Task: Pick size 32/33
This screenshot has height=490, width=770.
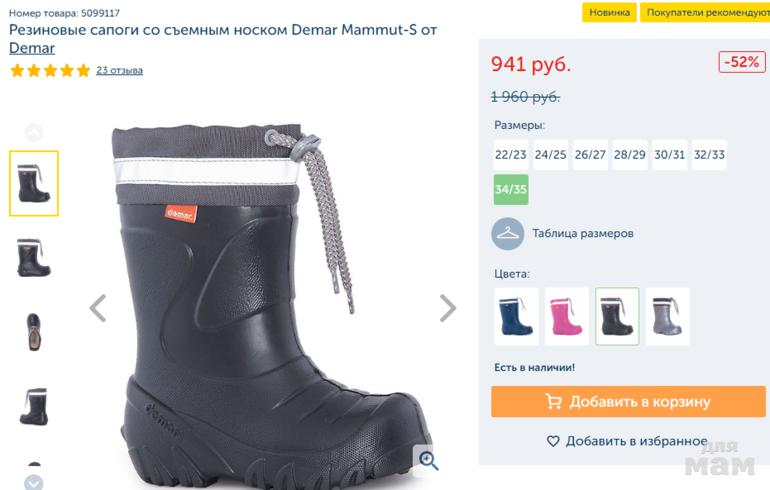Action: point(709,155)
